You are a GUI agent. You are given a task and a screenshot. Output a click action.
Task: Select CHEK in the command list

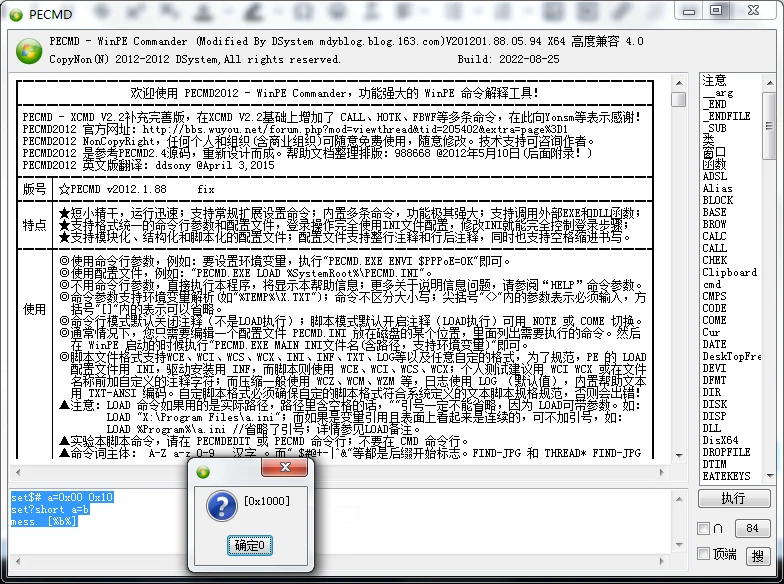(x=715, y=260)
